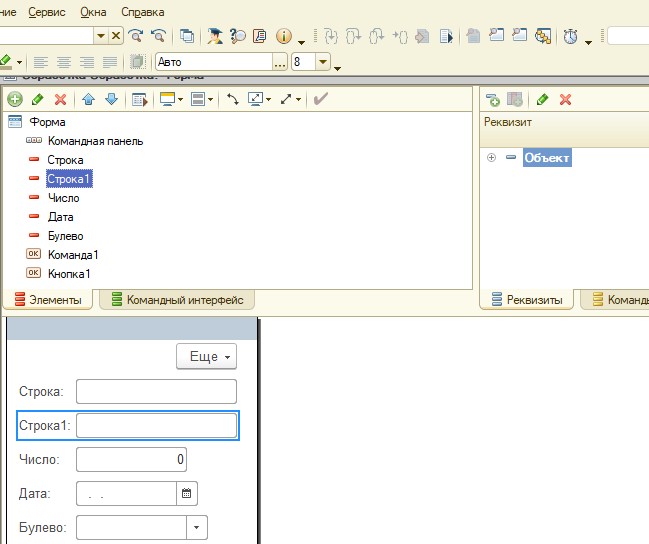Click the find previous magnifier icon
This screenshot has width=649, height=544.
click(x=159, y=36)
